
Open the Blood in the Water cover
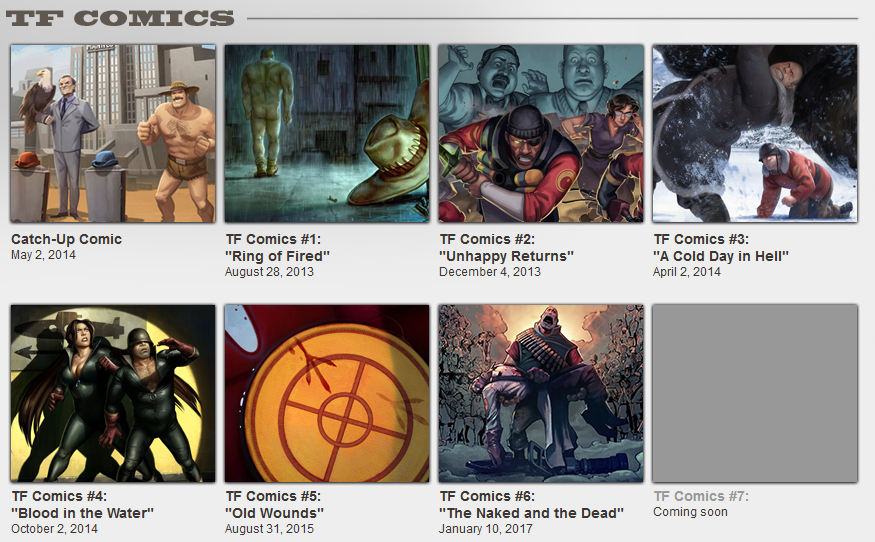(113, 393)
